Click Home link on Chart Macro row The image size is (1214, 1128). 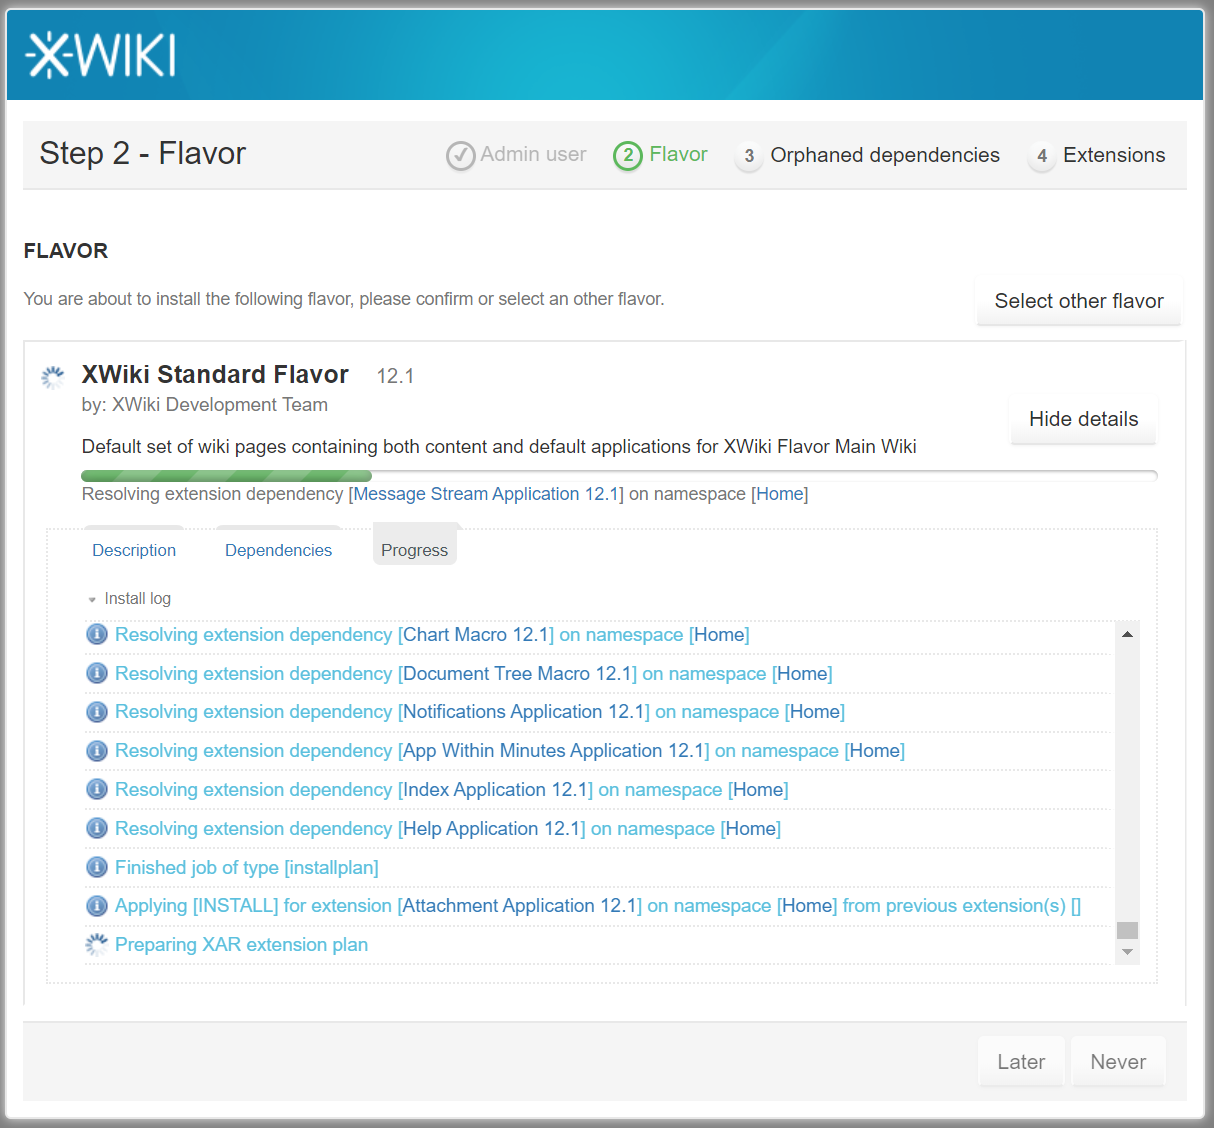(x=719, y=635)
